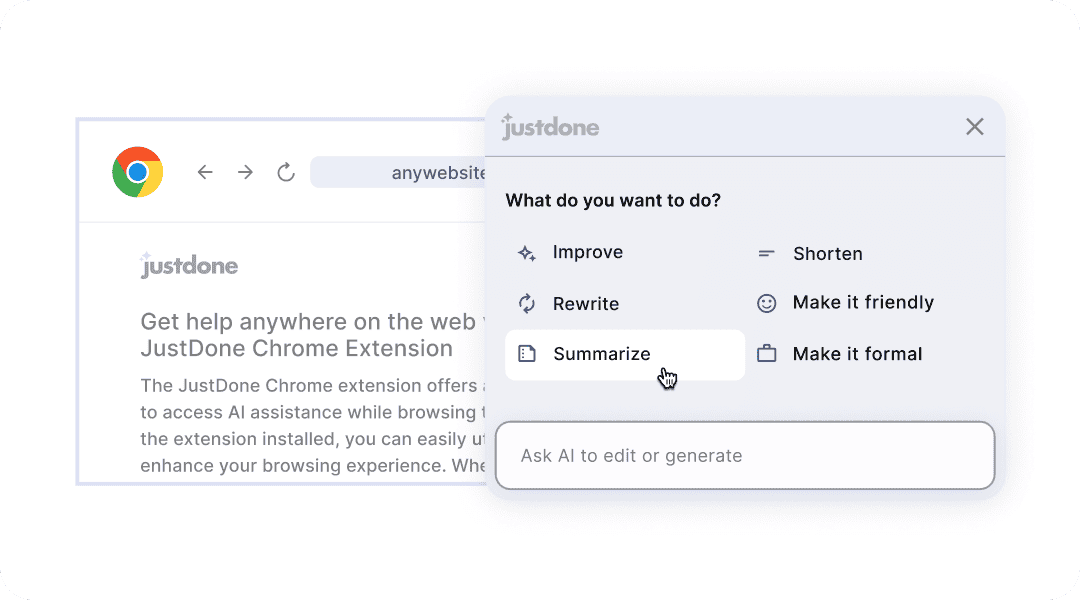Go back with the browser back arrow
This screenshot has width=1080, height=600.
(205, 172)
